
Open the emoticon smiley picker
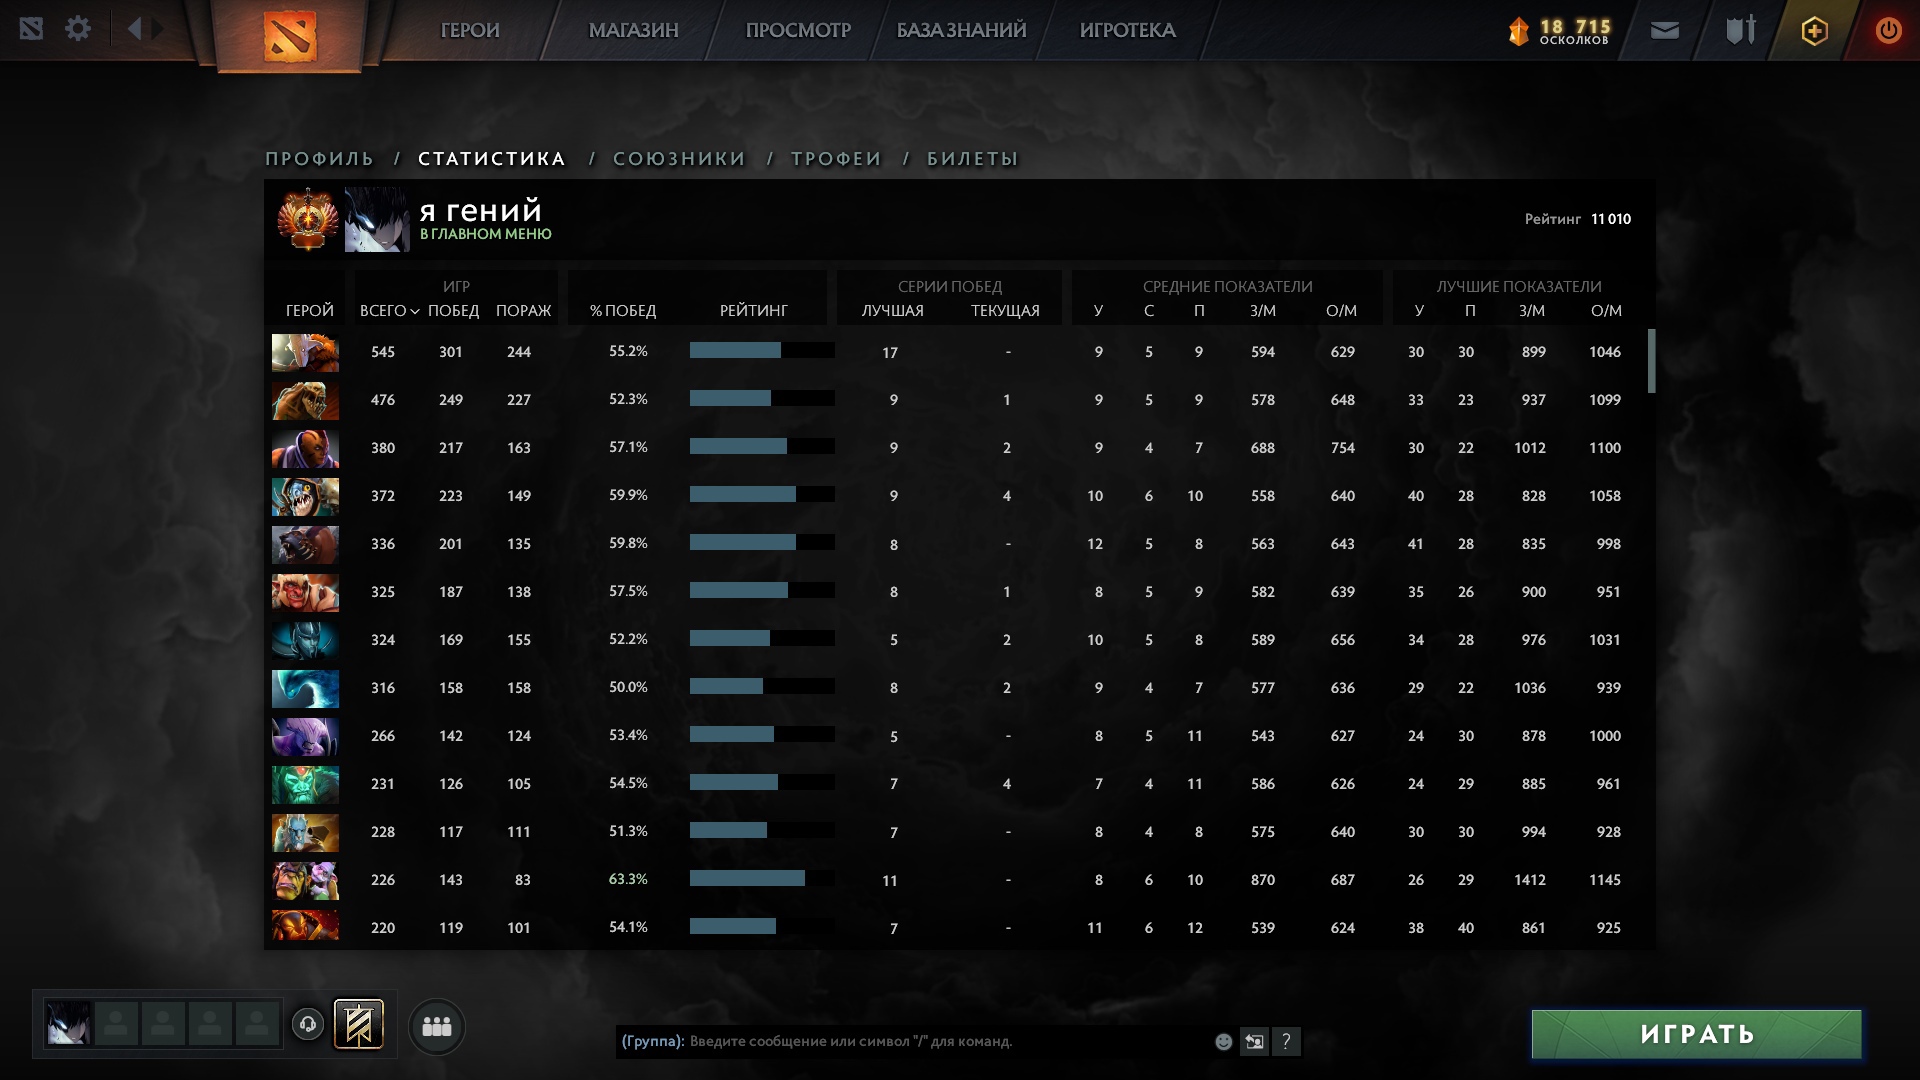coord(1223,1042)
